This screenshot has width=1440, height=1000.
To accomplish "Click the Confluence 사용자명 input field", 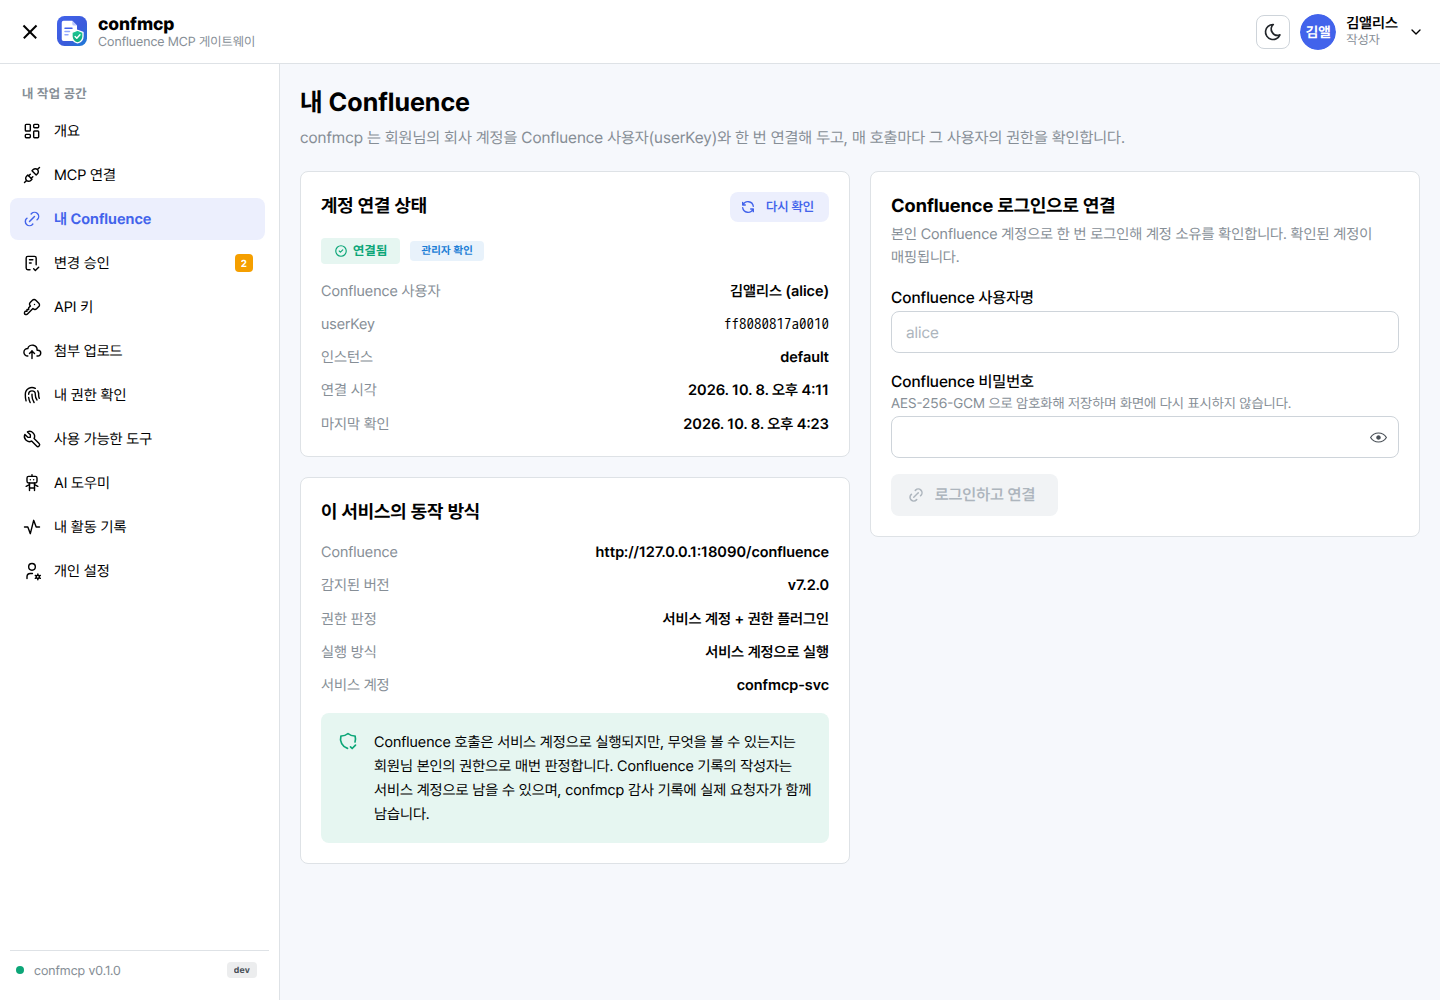I will click(1145, 332).
